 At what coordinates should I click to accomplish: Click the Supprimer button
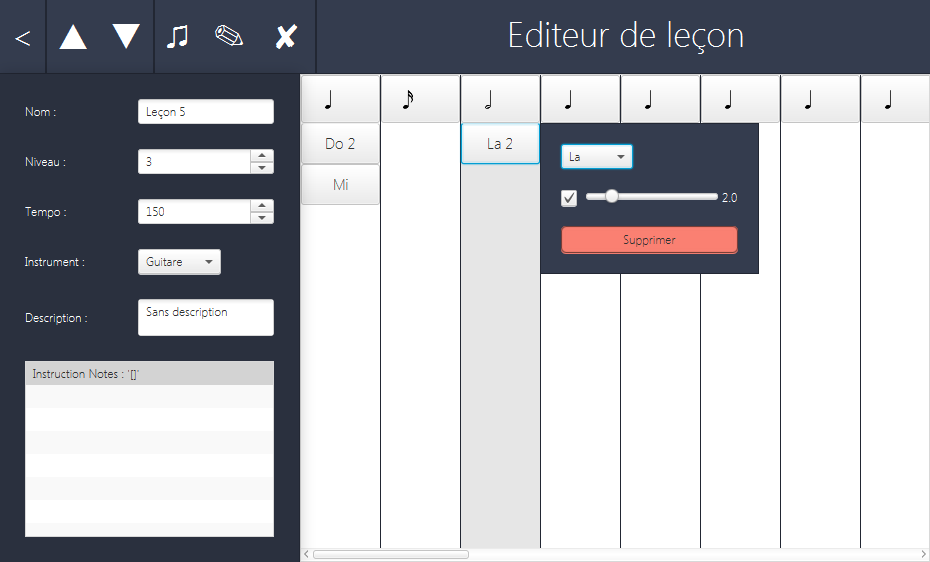(x=649, y=240)
